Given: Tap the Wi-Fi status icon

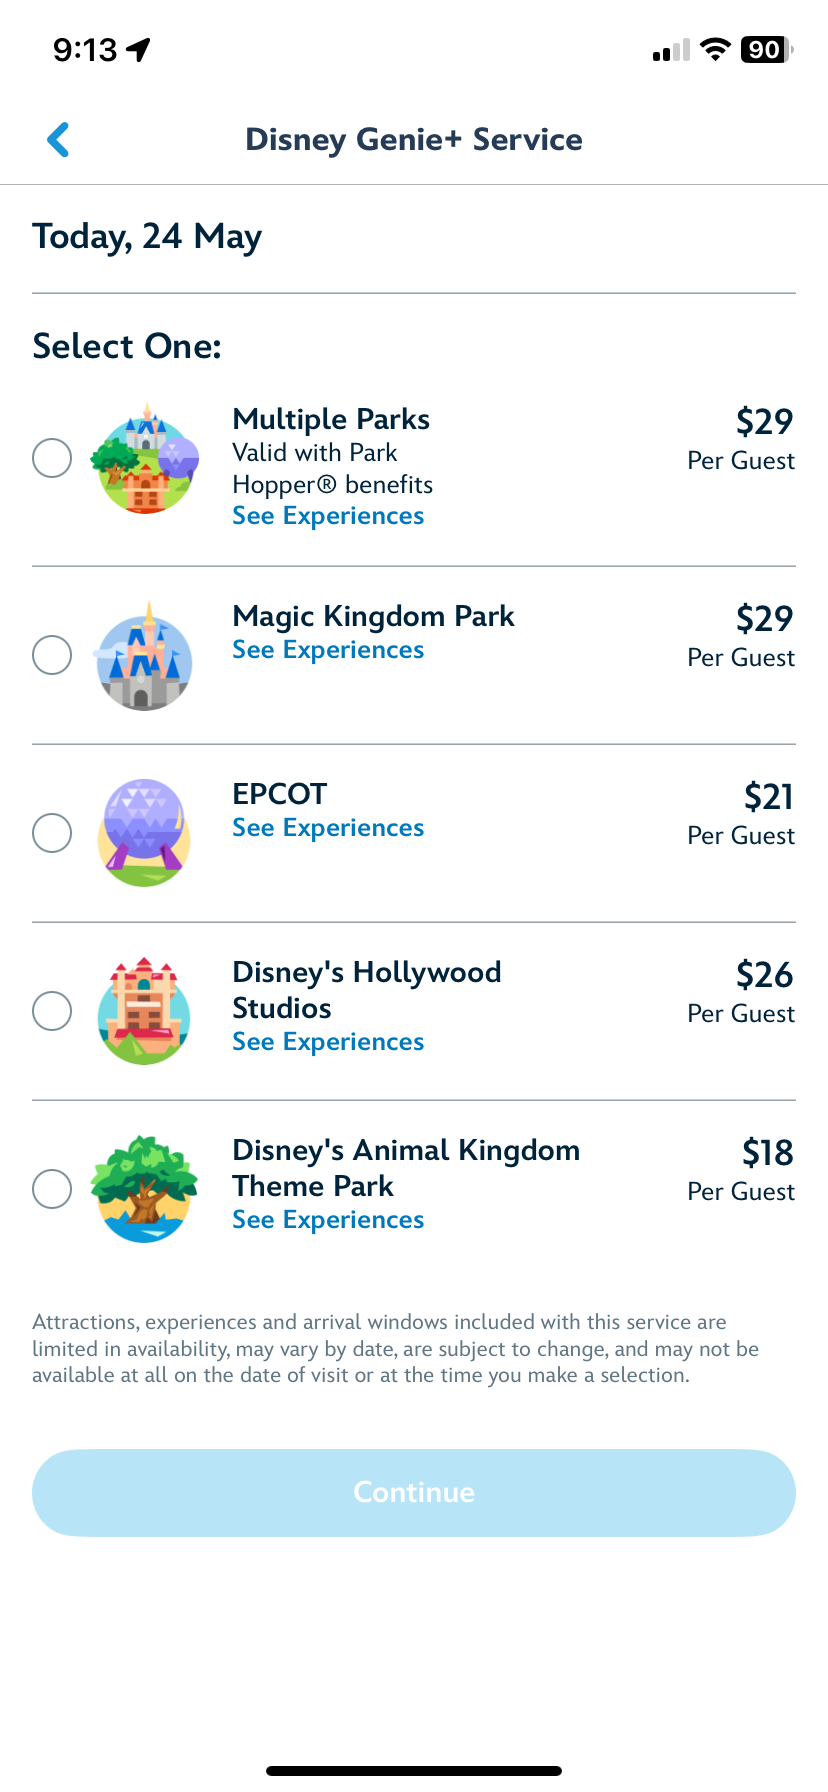Looking at the screenshot, I should (x=714, y=50).
